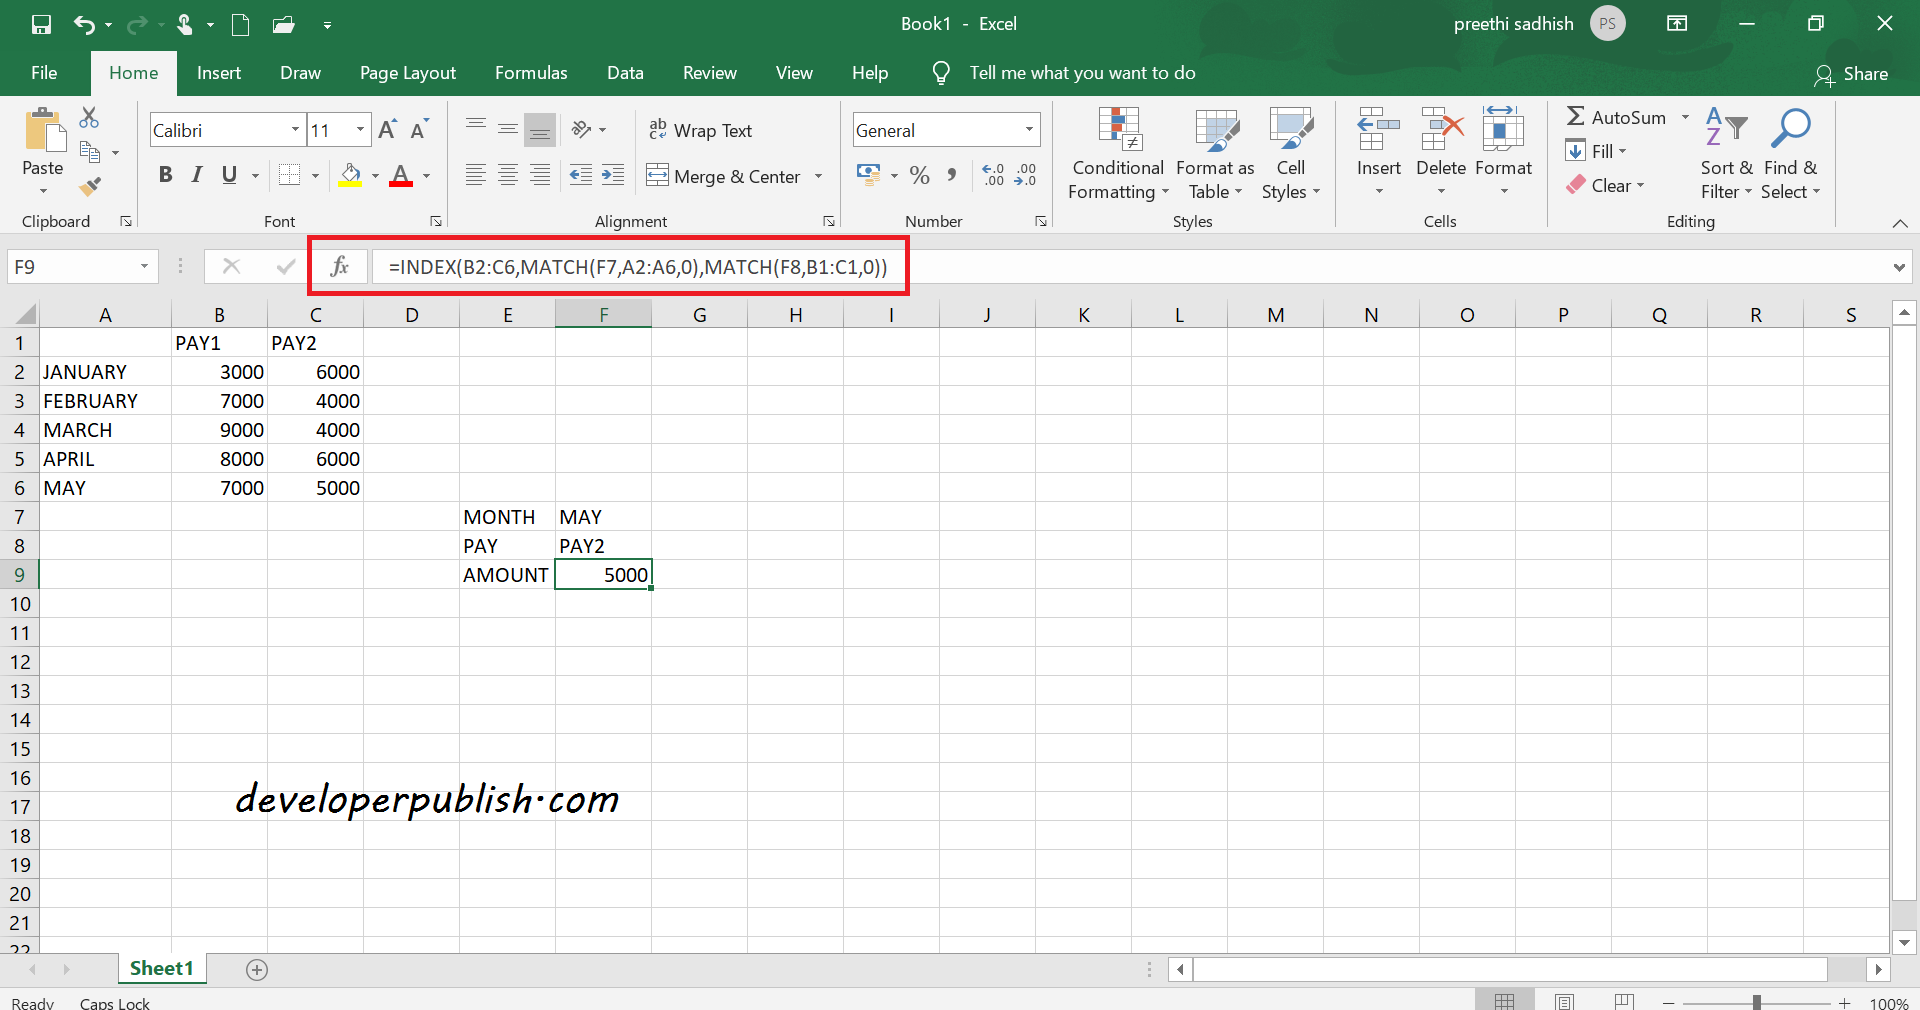Screen dimensions: 1920x1010
Task: Click the Share button
Action: coord(1855,73)
